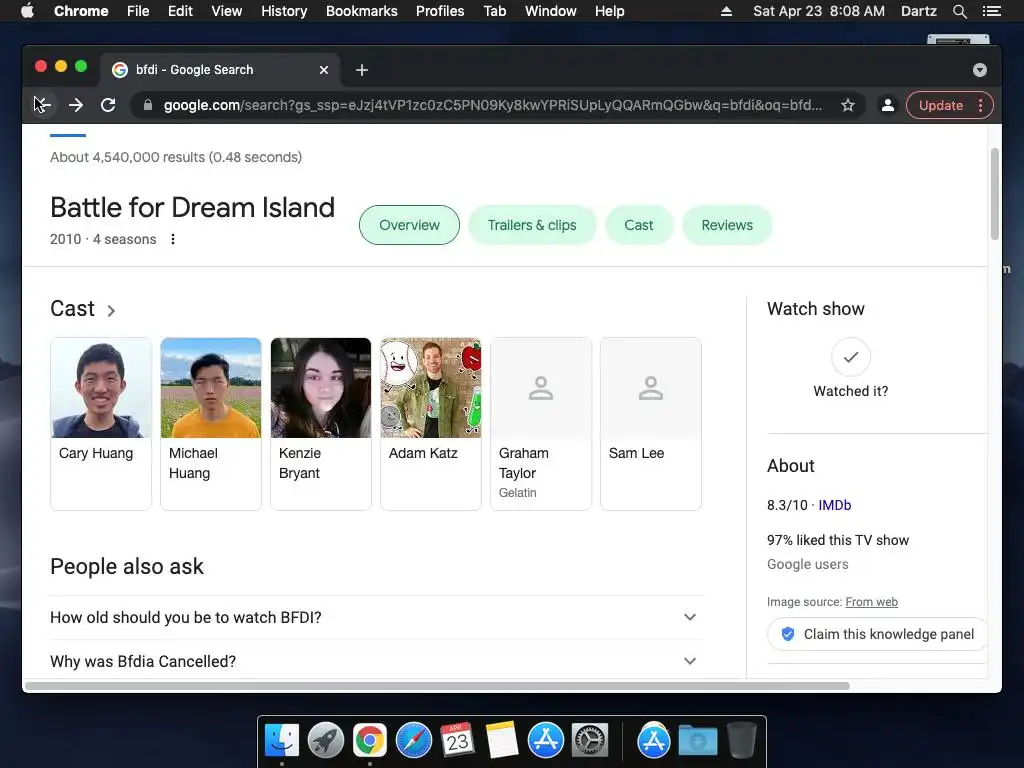The width and height of the screenshot is (1024, 768).
Task: Open the Tab menu
Action: click(494, 11)
